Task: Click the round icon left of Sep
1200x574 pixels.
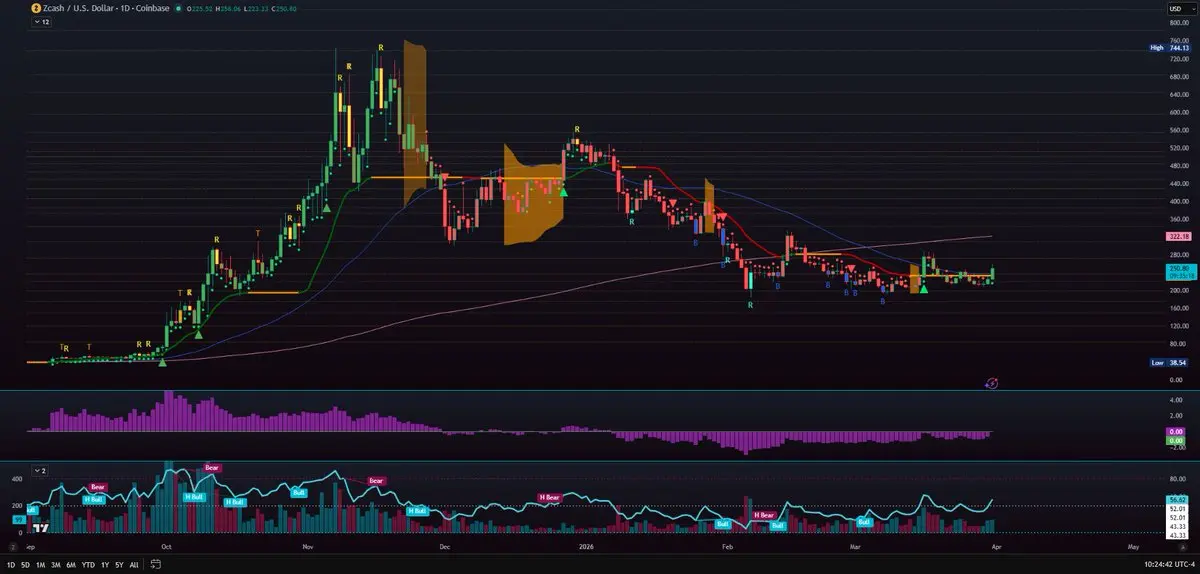Action: click(x=11, y=547)
